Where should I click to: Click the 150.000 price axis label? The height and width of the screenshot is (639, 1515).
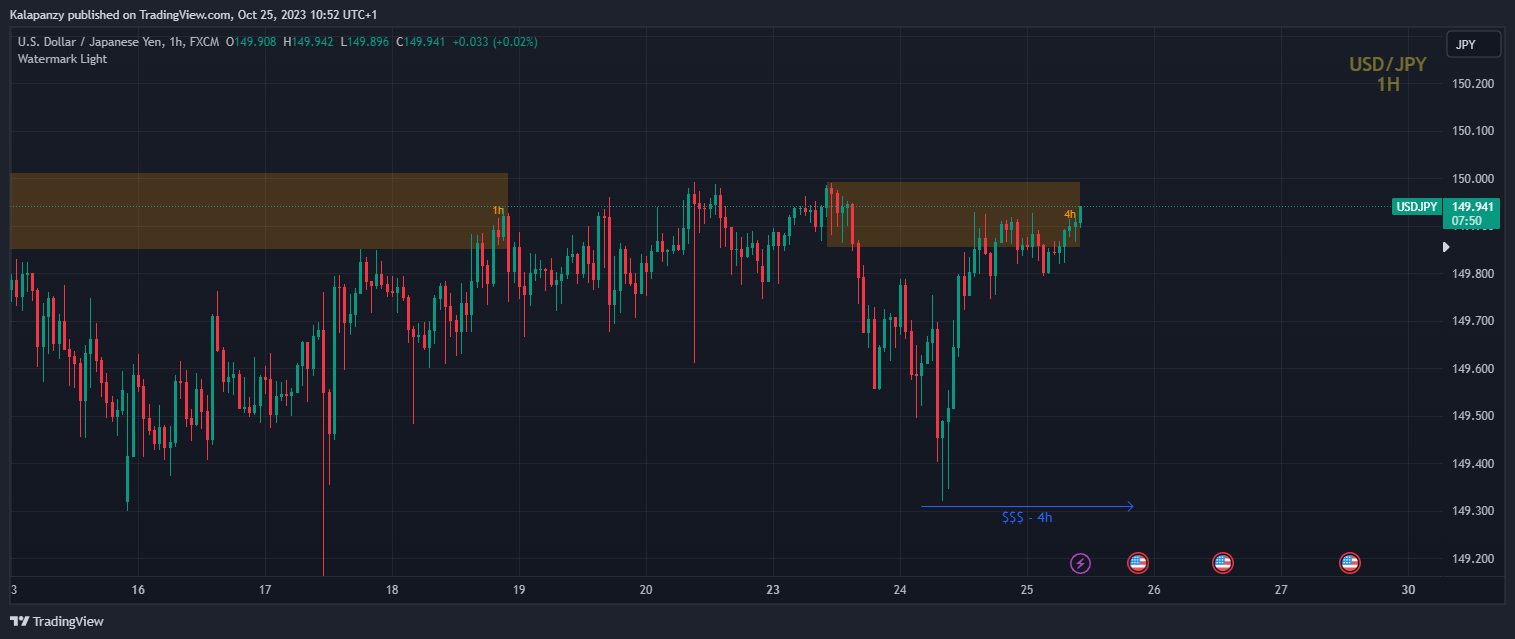click(x=1472, y=179)
